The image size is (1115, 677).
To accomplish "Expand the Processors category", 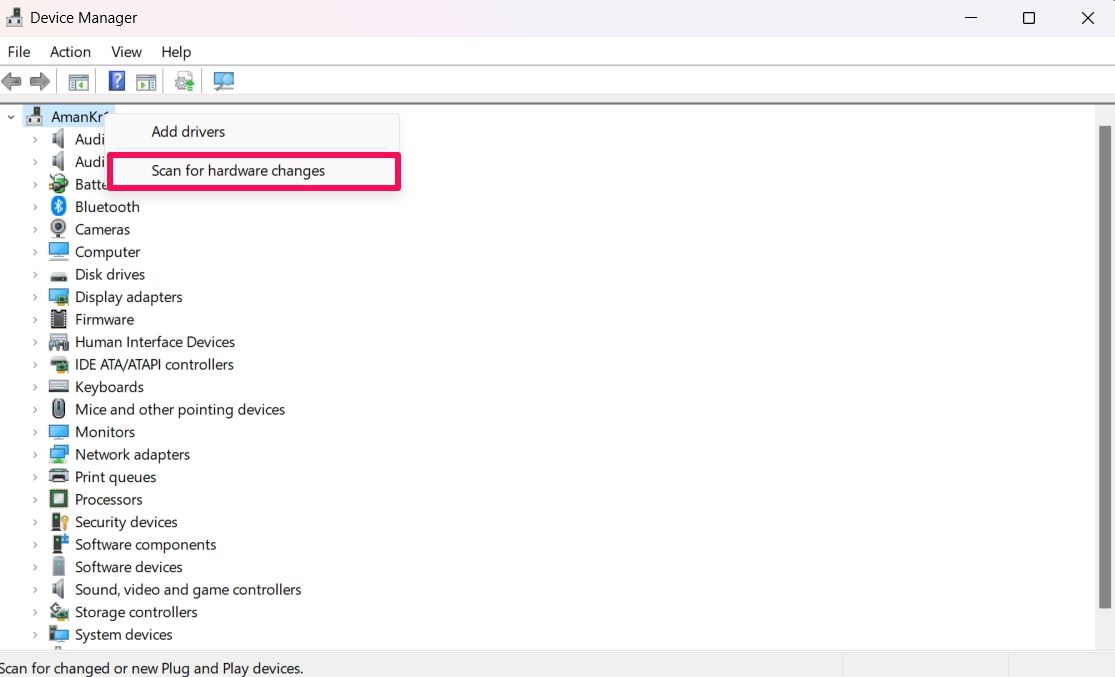I will pyautogui.click(x=35, y=500).
